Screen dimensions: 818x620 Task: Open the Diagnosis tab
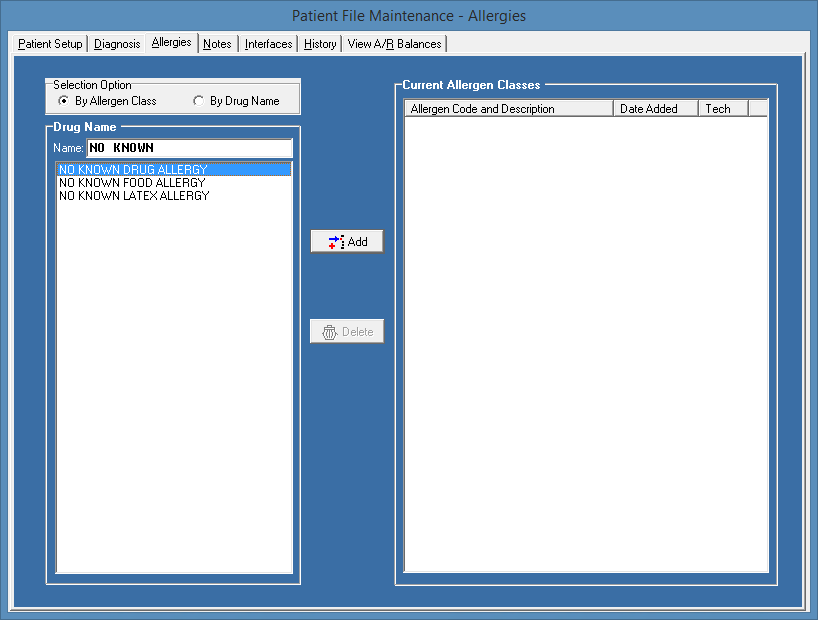pos(117,43)
